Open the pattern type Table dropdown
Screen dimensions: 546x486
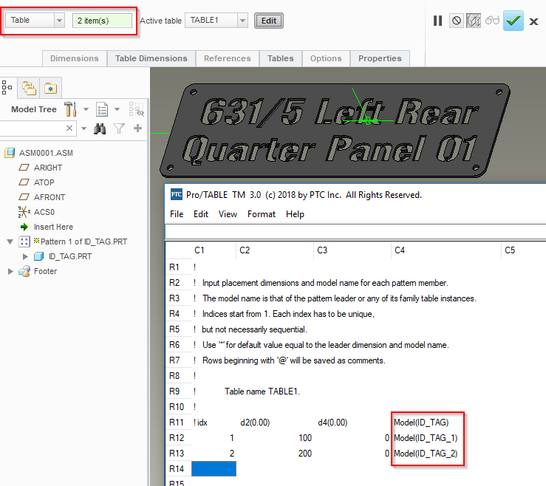pos(60,20)
